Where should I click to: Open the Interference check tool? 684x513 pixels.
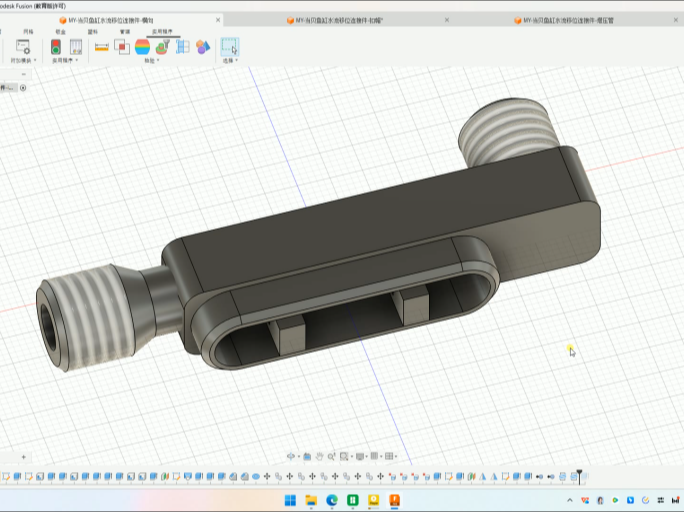122,47
